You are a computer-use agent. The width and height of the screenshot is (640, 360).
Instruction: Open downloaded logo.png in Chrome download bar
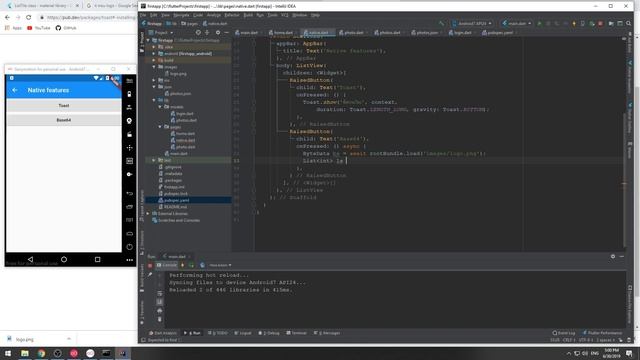tap(24, 339)
